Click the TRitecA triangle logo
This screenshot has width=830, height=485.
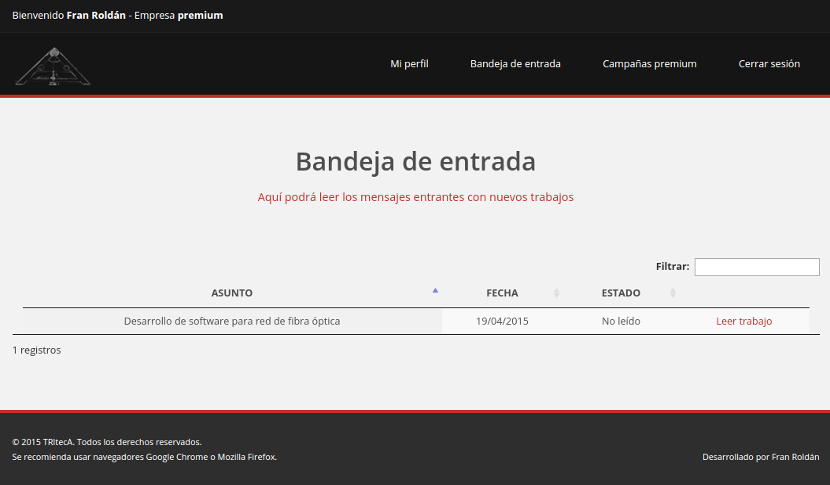coord(53,65)
